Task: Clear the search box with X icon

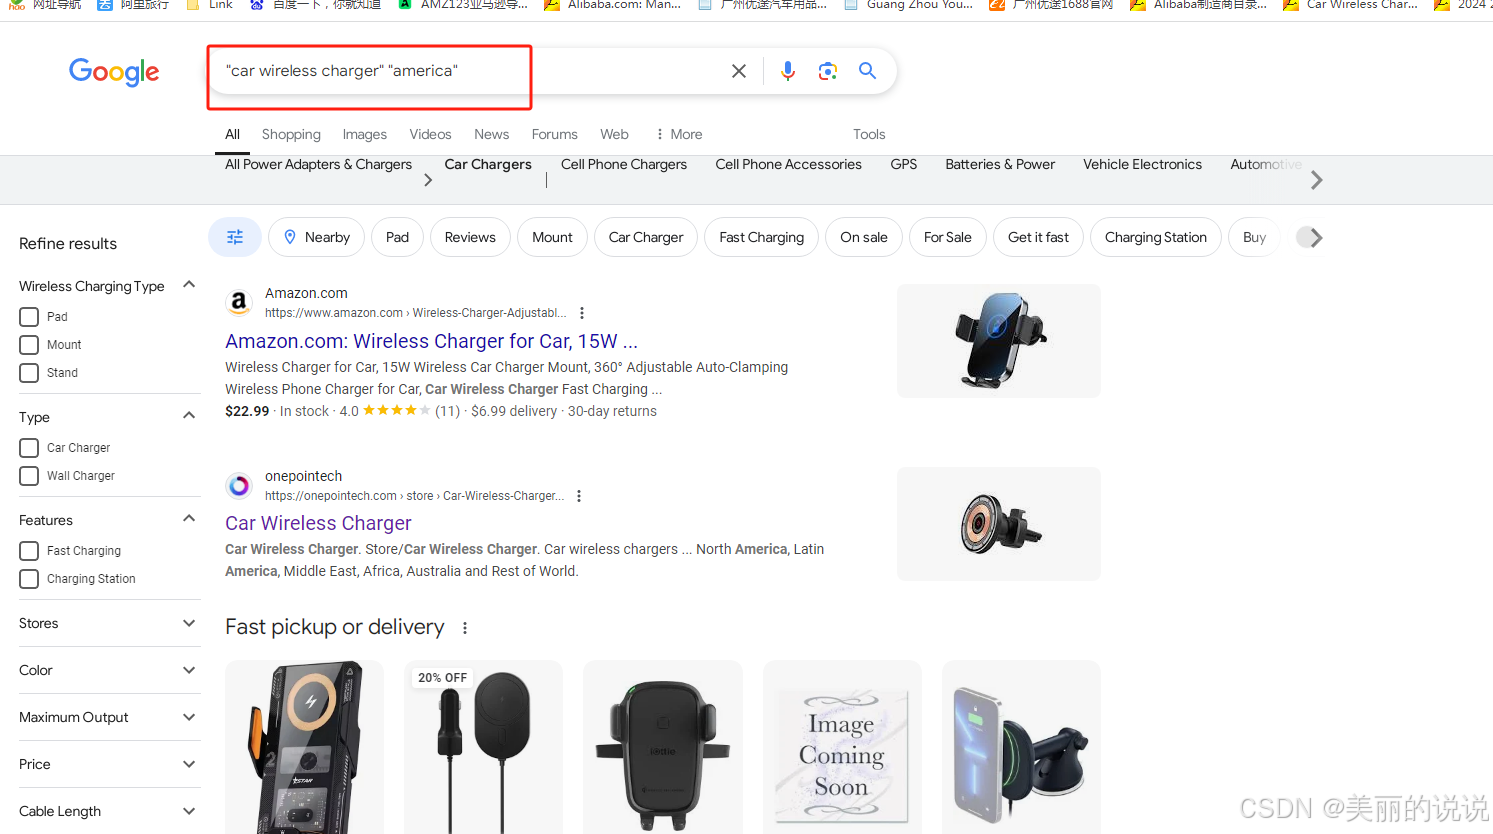Action: (739, 71)
